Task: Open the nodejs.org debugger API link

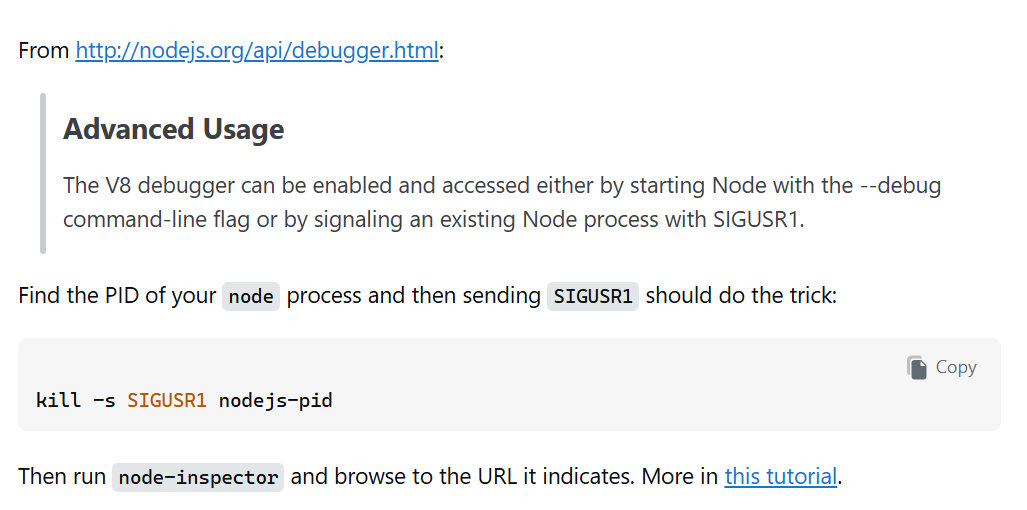Action: click(x=257, y=50)
